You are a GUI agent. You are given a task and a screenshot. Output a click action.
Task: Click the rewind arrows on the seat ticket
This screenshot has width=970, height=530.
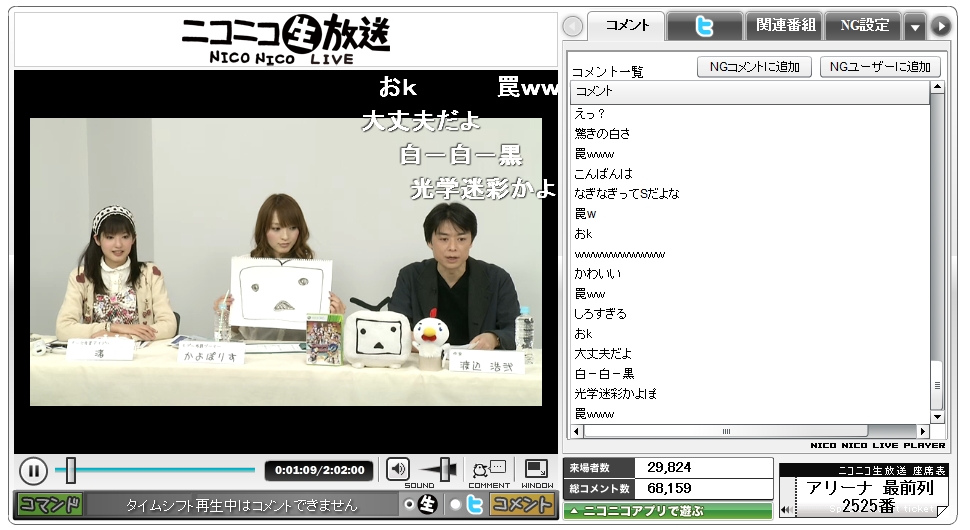[x=785, y=510]
